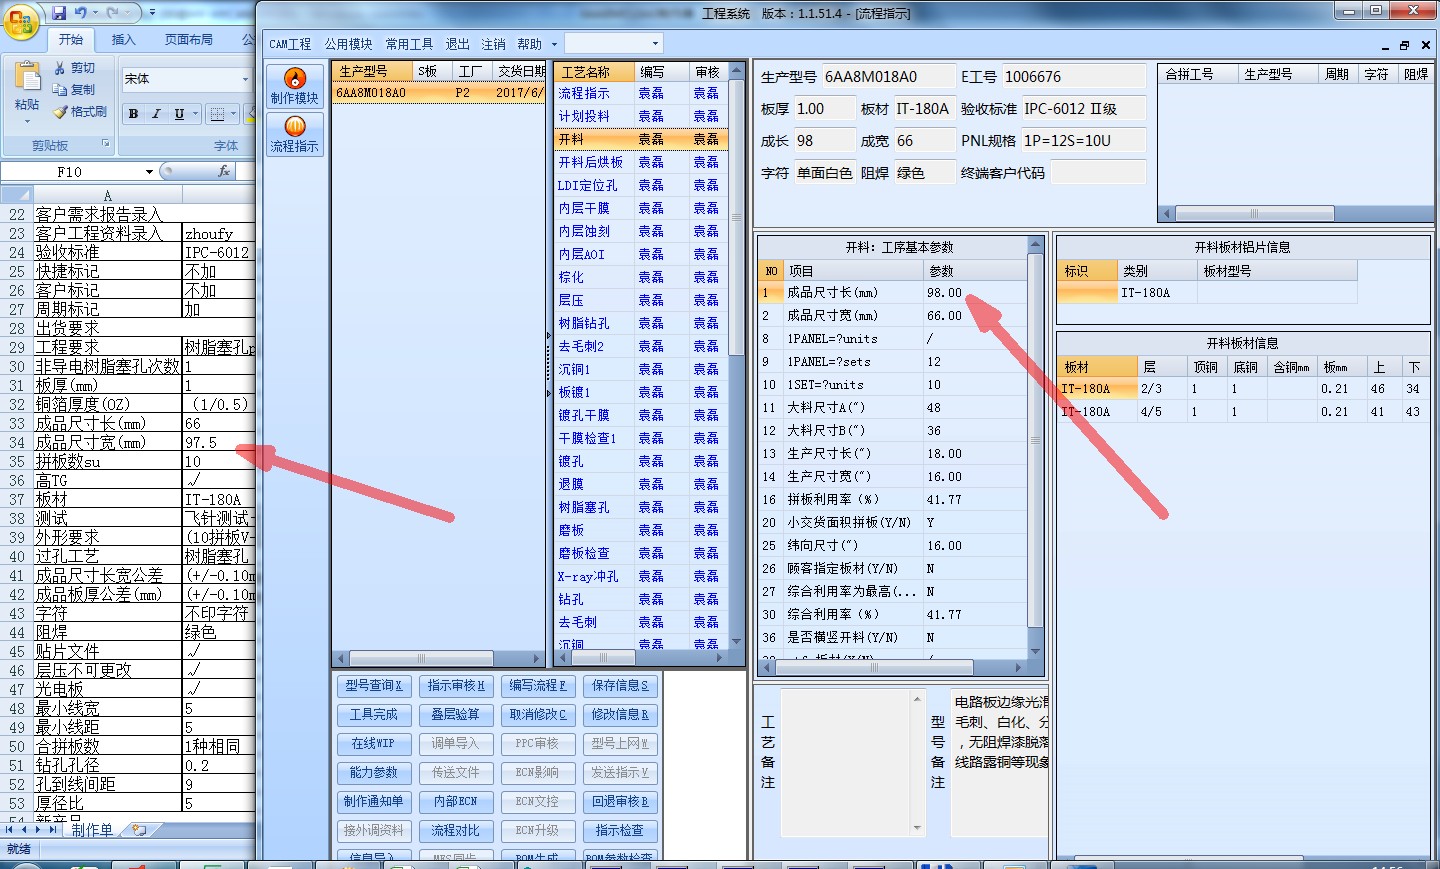Click the Paste clipboard icon in Excel

[27, 76]
